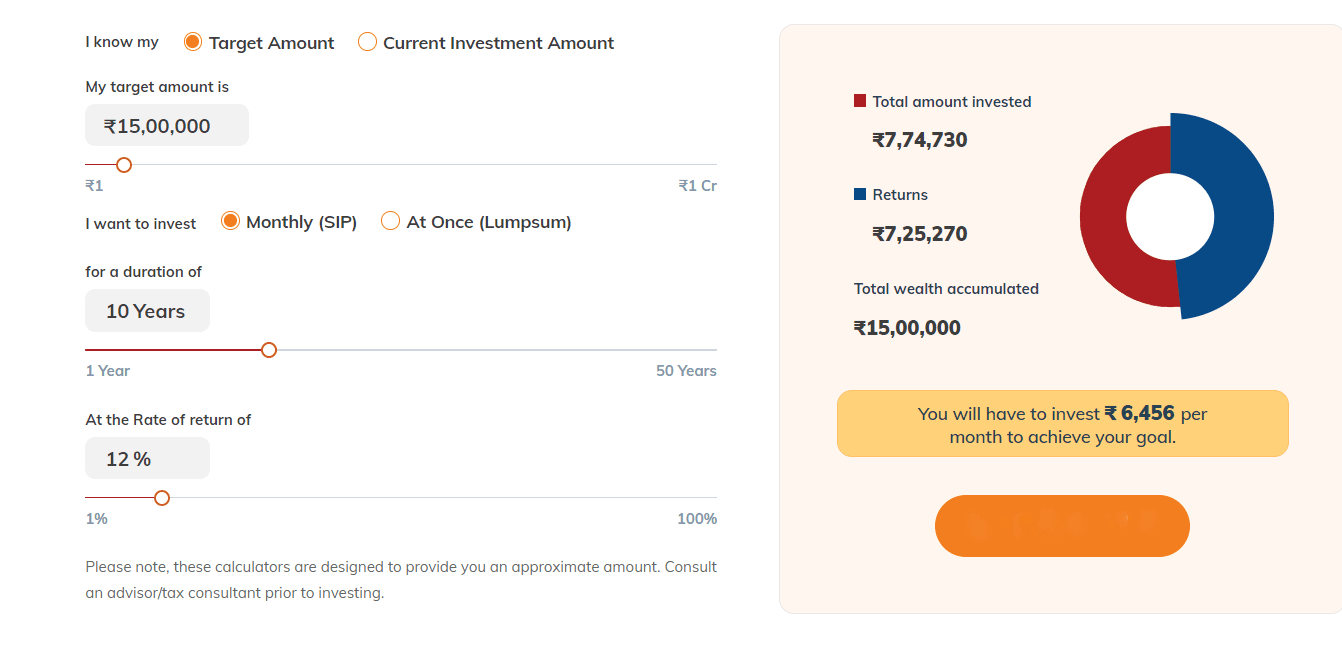Click the 1 Year label of duration slider

pos(108,371)
